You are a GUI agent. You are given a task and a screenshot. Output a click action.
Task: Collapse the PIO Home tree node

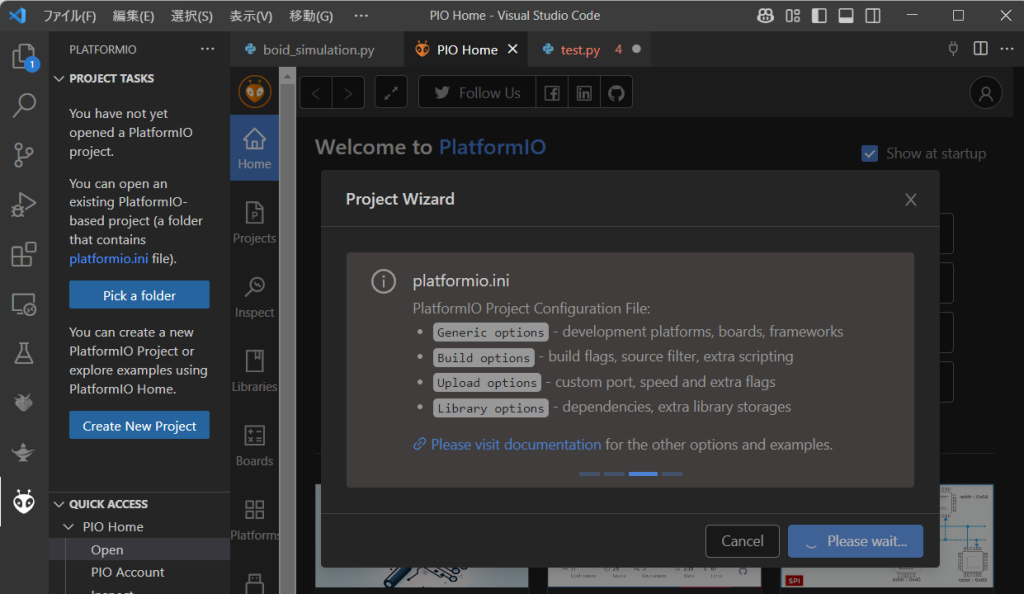tap(69, 527)
